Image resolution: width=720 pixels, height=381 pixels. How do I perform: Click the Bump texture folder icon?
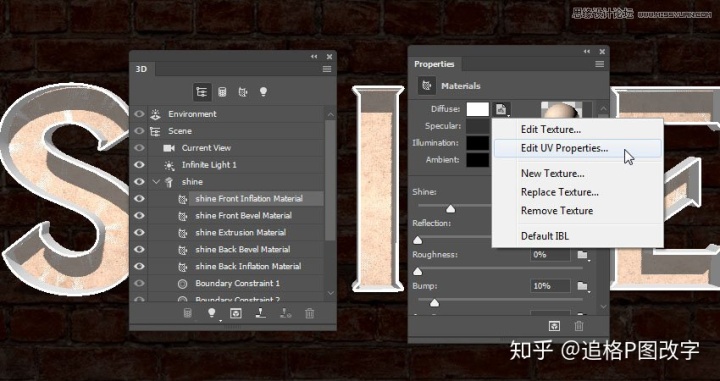point(583,286)
